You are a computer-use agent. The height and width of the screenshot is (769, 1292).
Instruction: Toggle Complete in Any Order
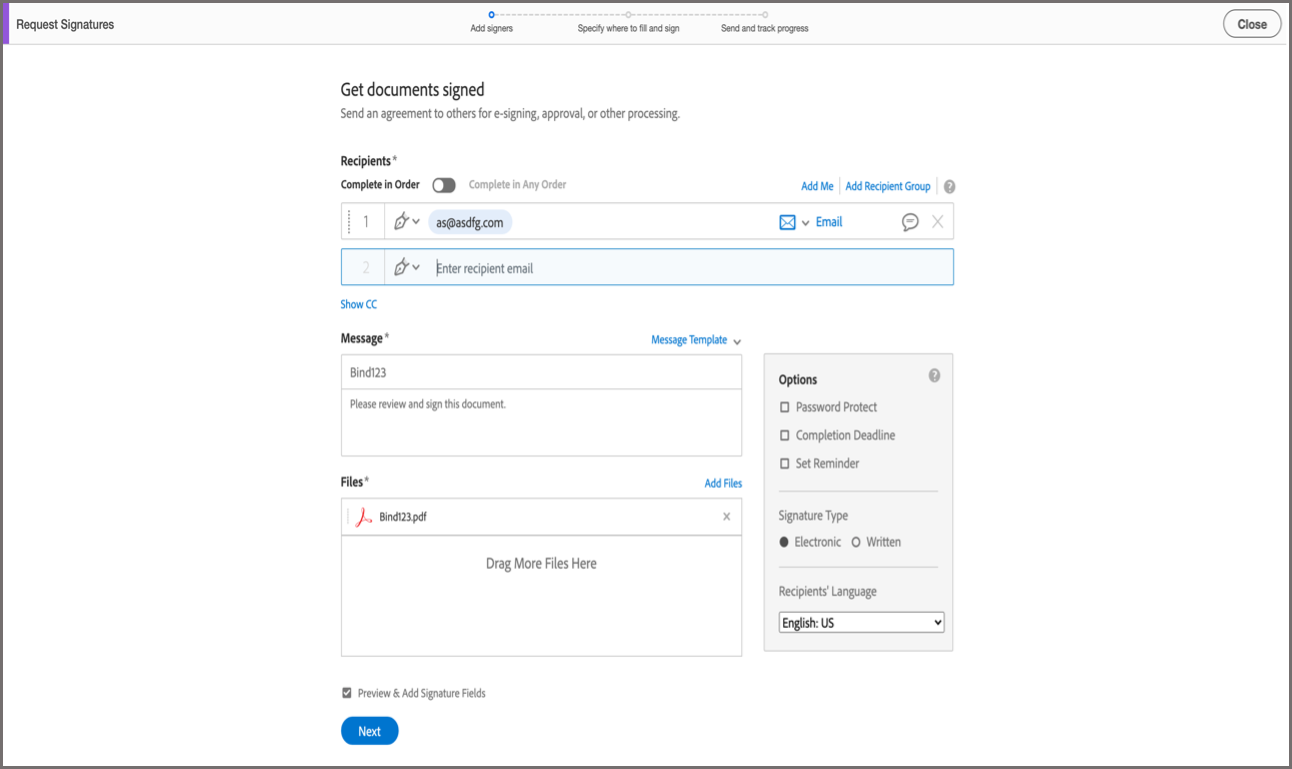(x=444, y=185)
